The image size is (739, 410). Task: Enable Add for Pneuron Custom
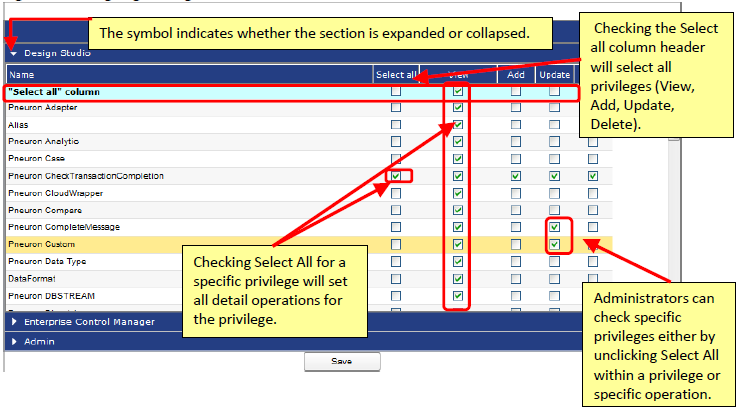pyautogui.click(x=516, y=244)
